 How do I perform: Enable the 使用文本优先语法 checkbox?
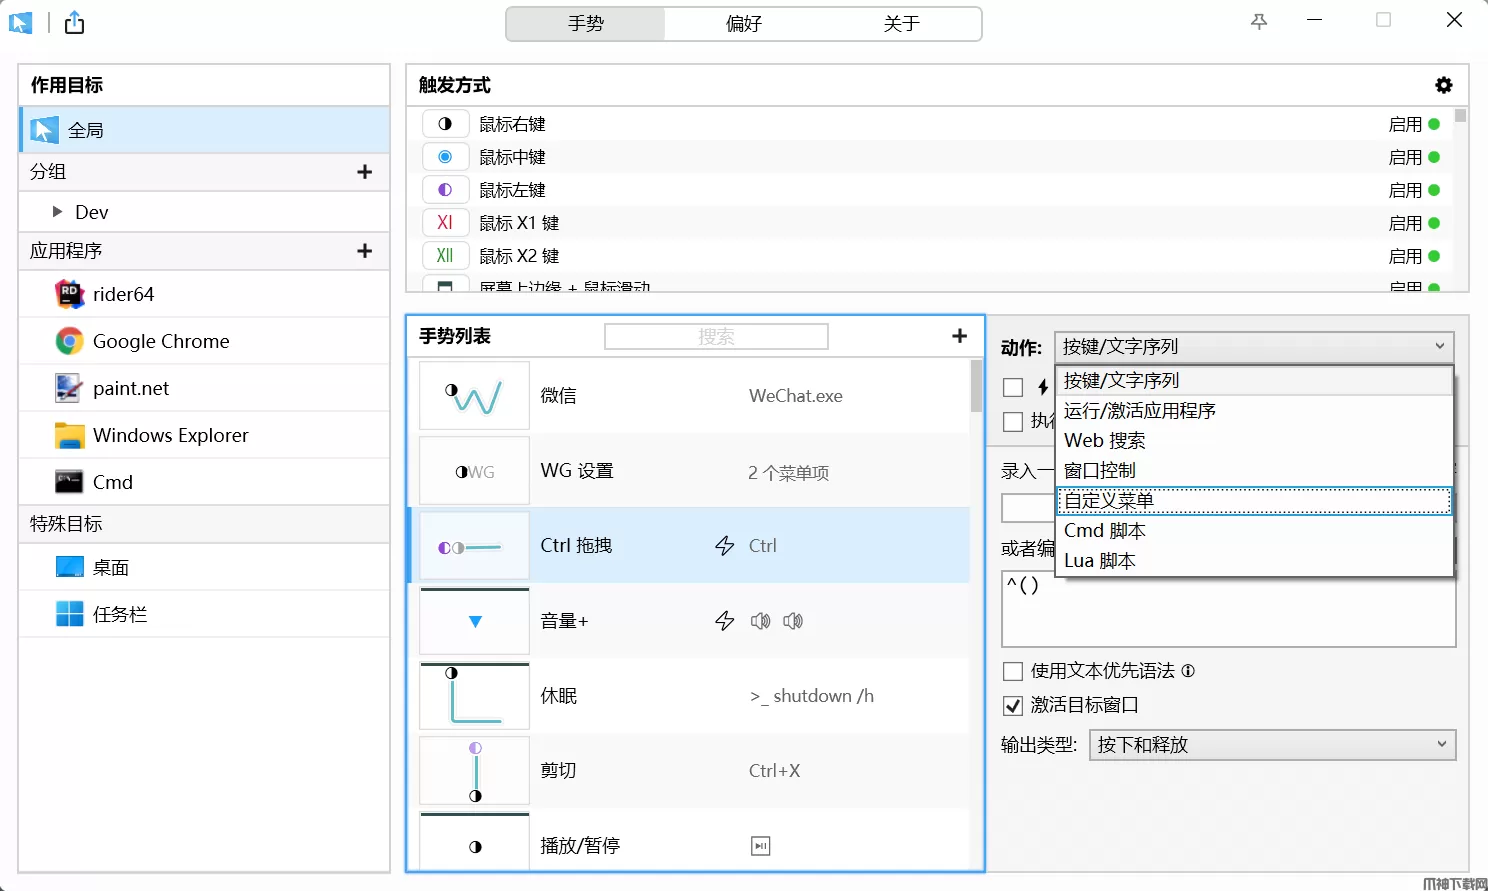1012,671
